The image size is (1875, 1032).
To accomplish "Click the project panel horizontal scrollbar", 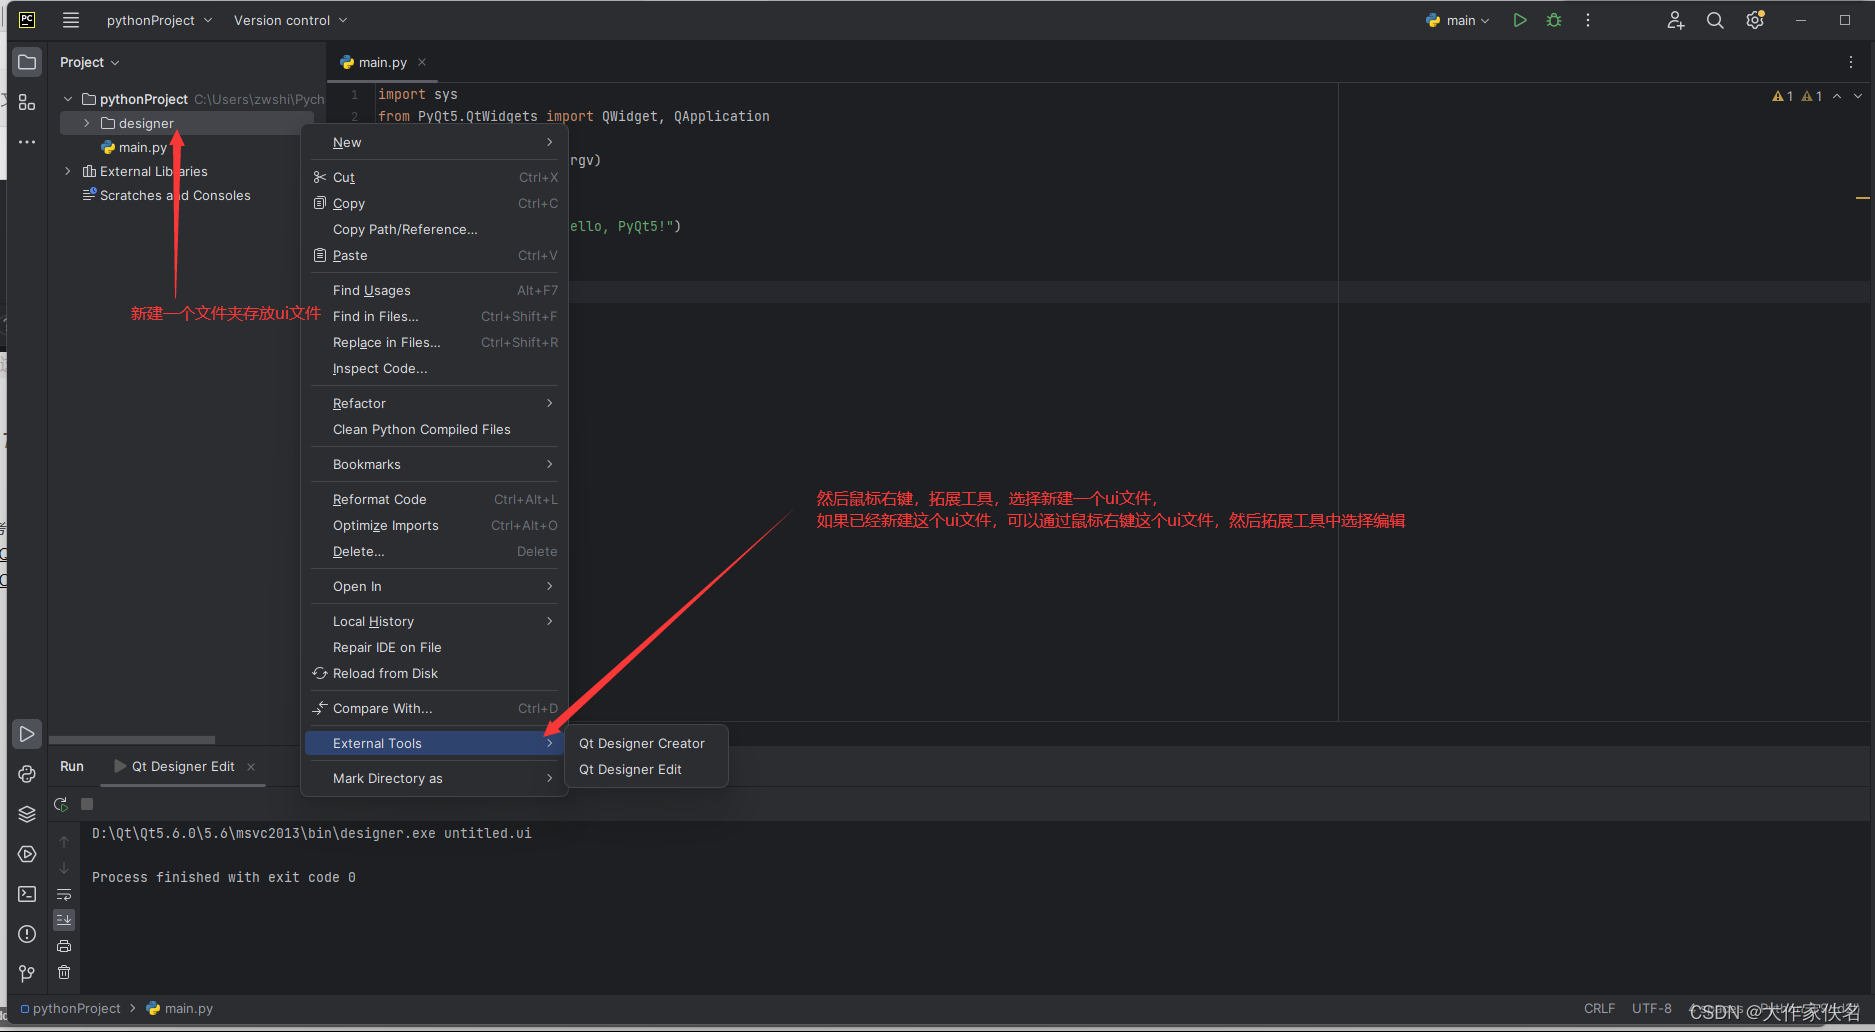I will [x=132, y=740].
